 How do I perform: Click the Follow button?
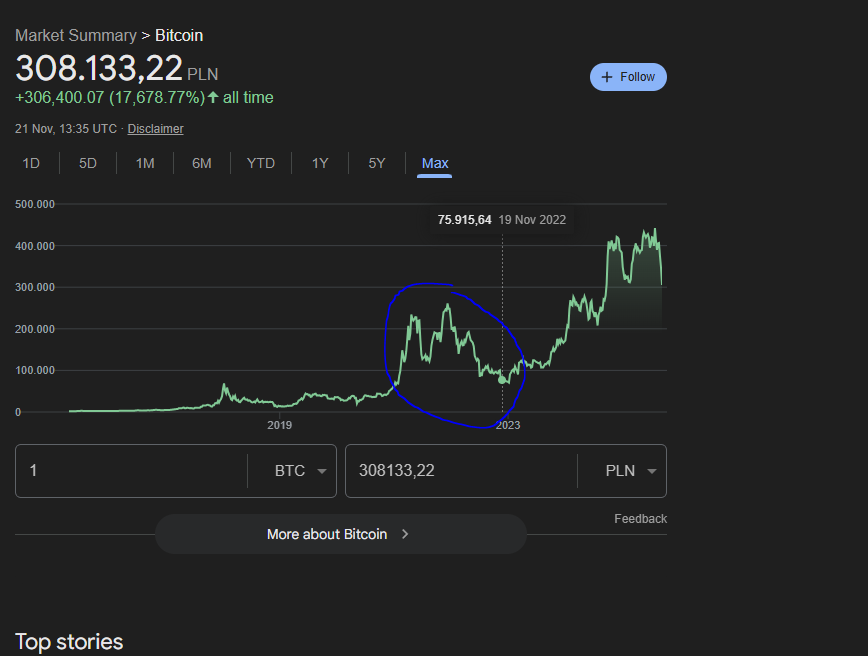coord(628,77)
